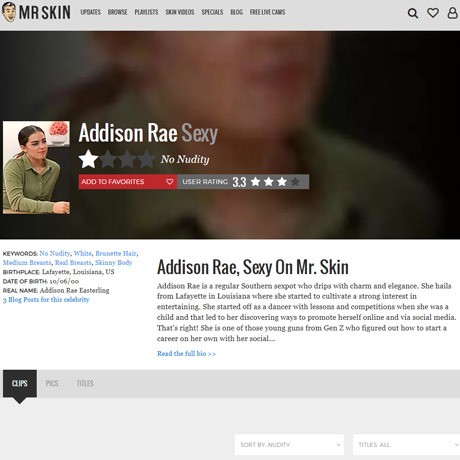
Task: Select the Clips tab
Action: [x=20, y=383]
